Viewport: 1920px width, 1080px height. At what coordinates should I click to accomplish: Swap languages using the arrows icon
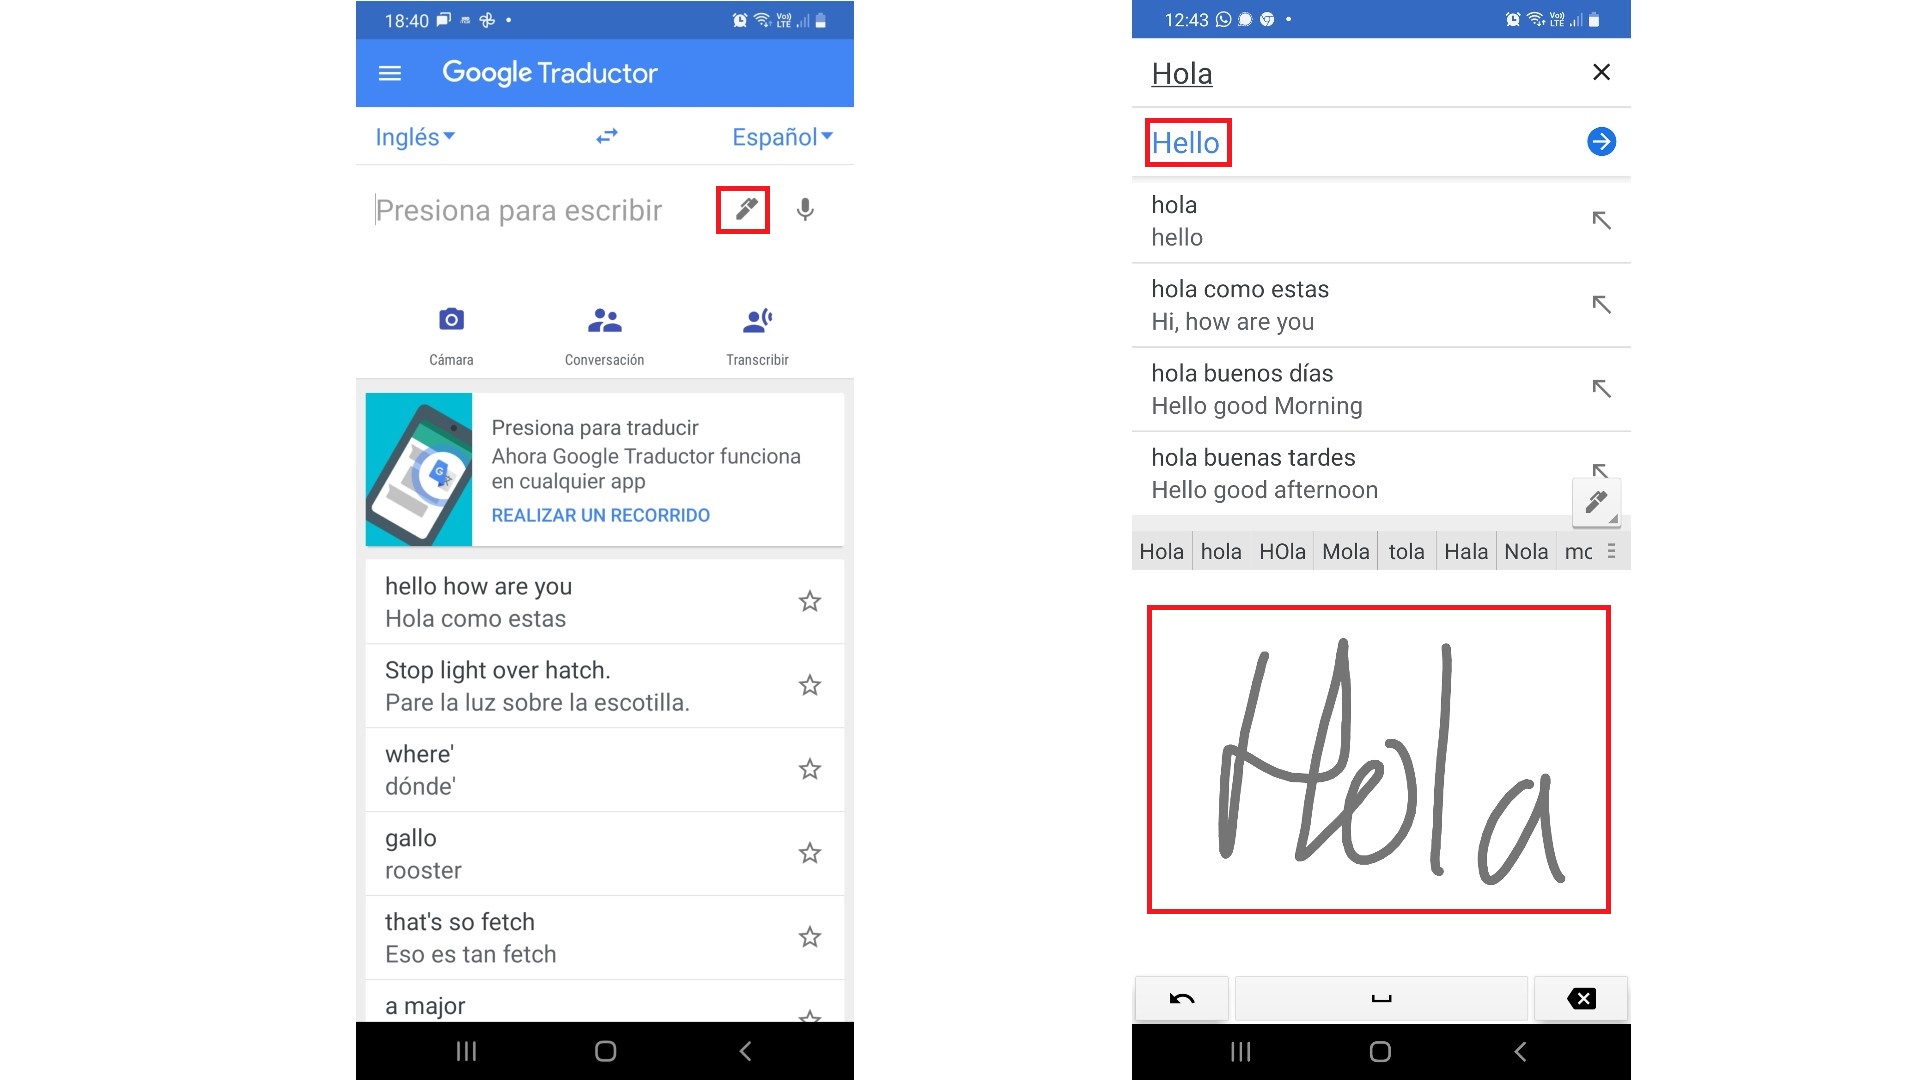tap(604, 137)
